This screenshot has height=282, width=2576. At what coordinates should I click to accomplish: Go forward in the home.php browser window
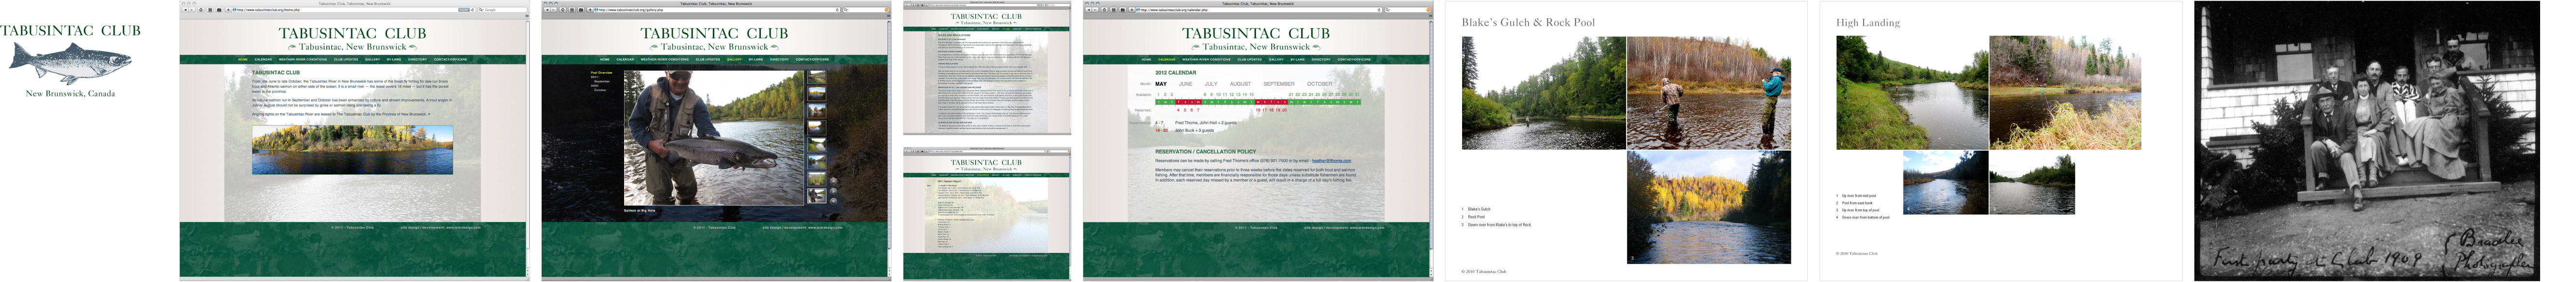coord(191,10)
